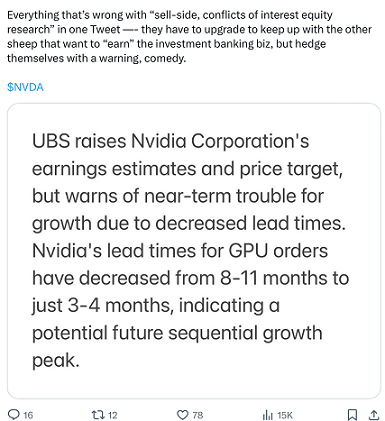Click the reply count 16

click(28, 415)
